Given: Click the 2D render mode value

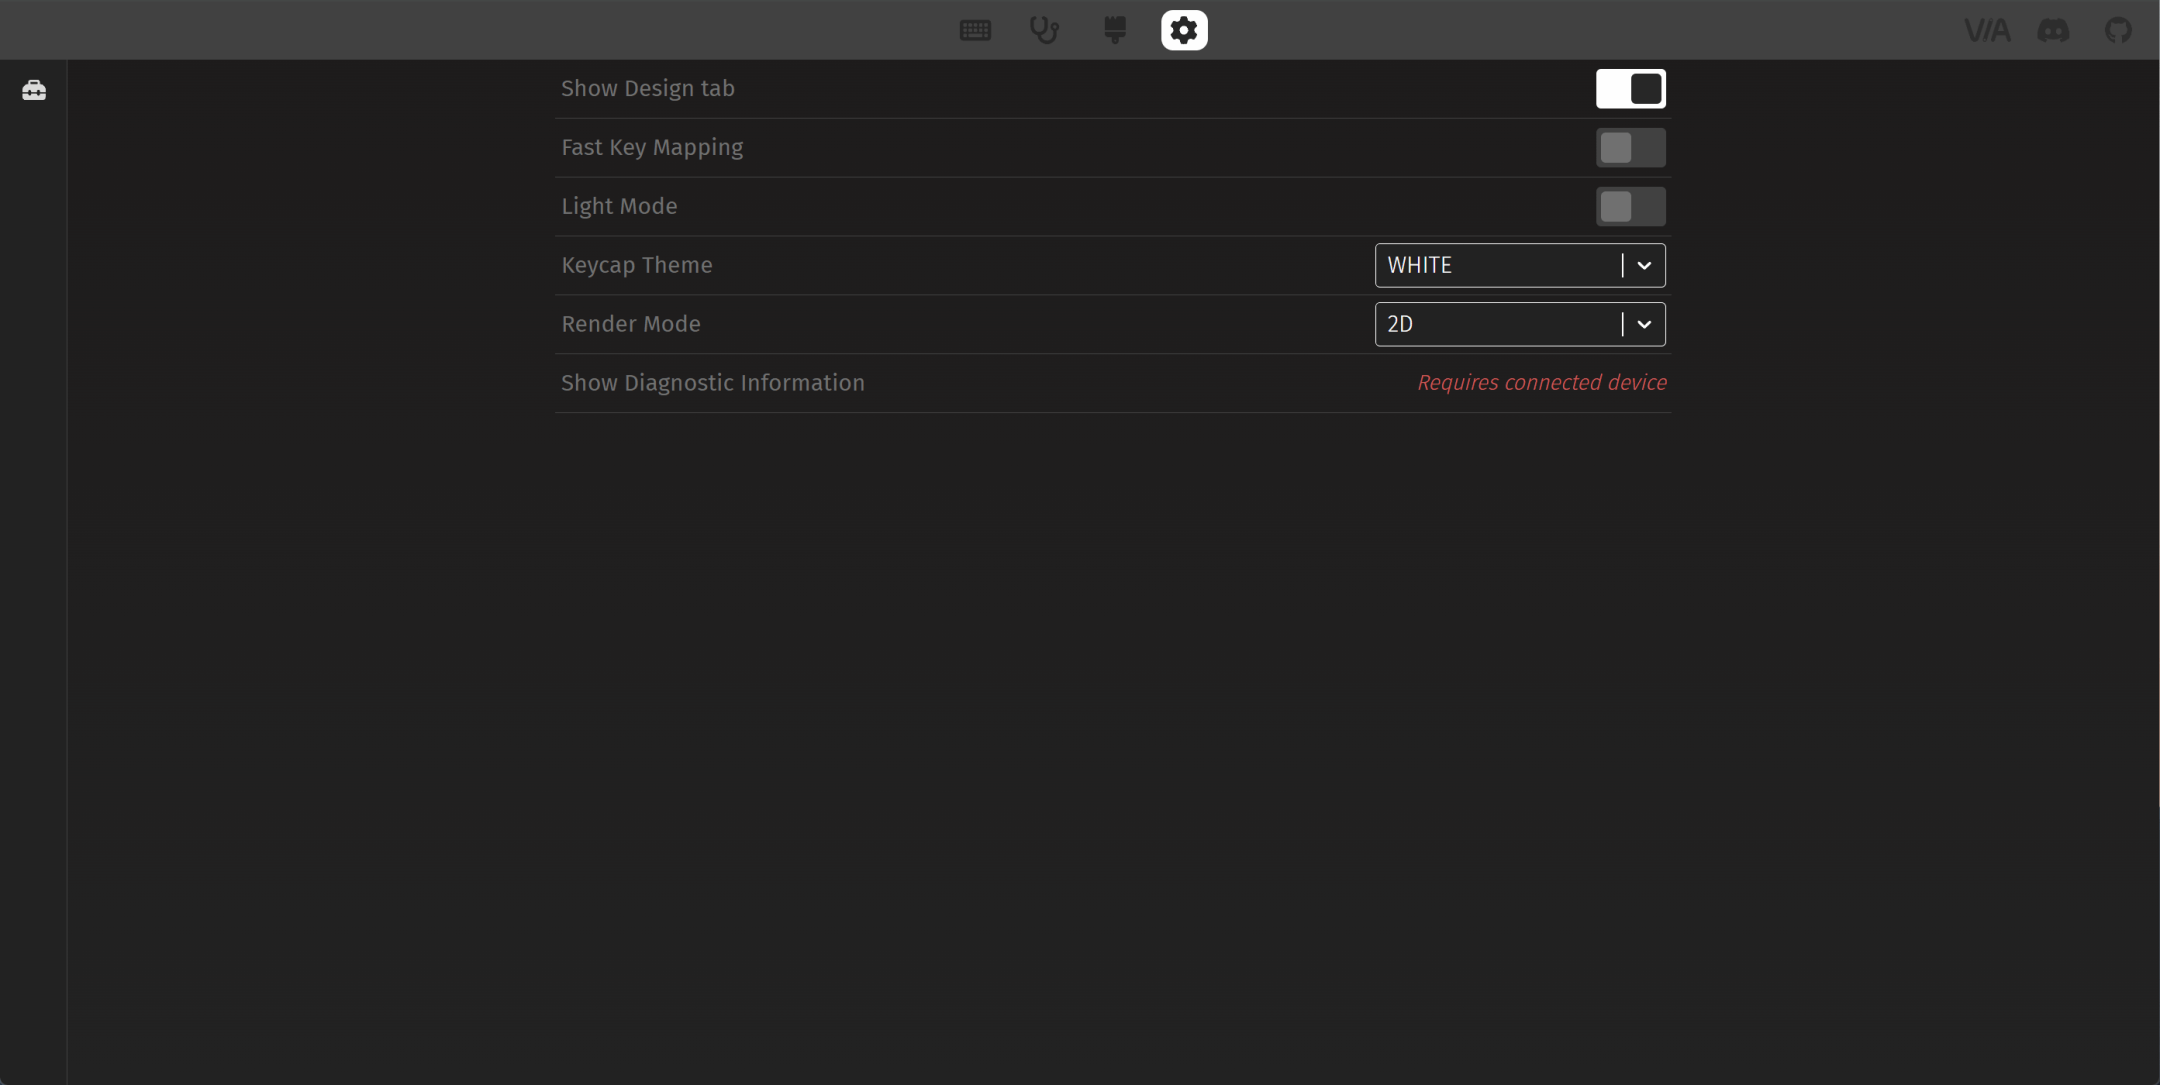Looking at the screenshot, I should coord(1400,325).
